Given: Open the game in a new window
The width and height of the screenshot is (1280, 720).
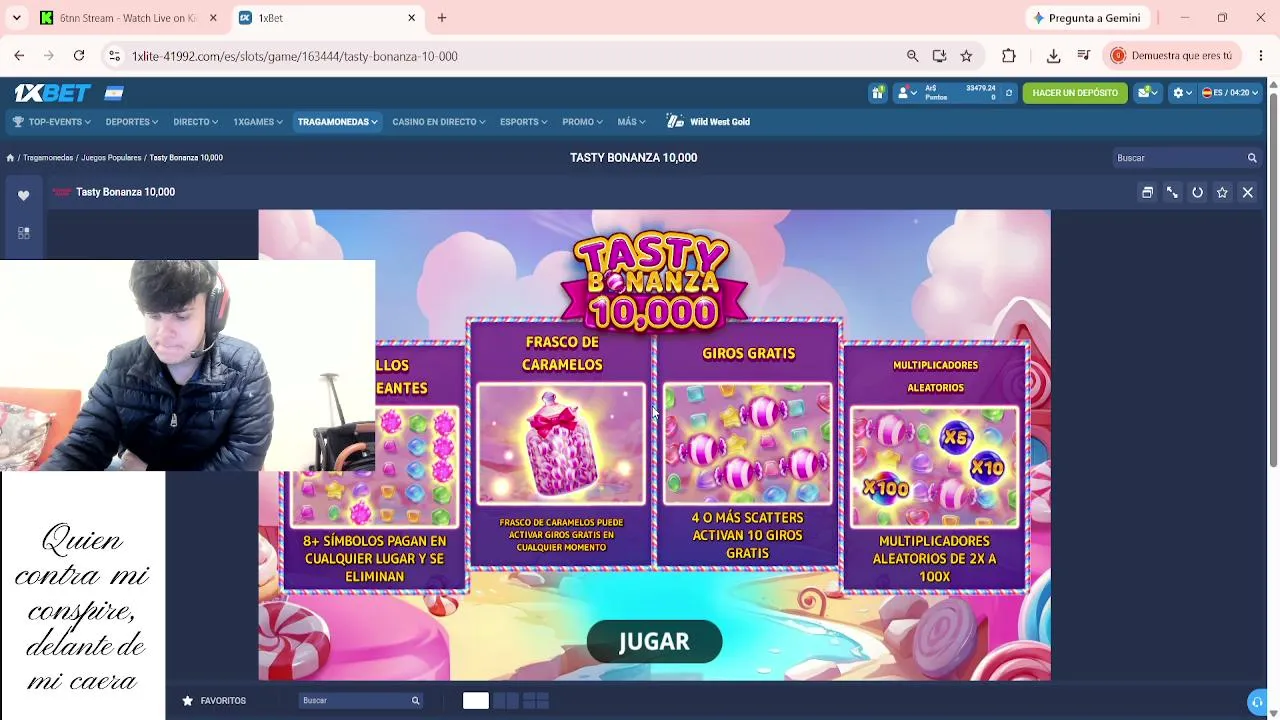Looking at the screenshot, I should (1147, 192).
